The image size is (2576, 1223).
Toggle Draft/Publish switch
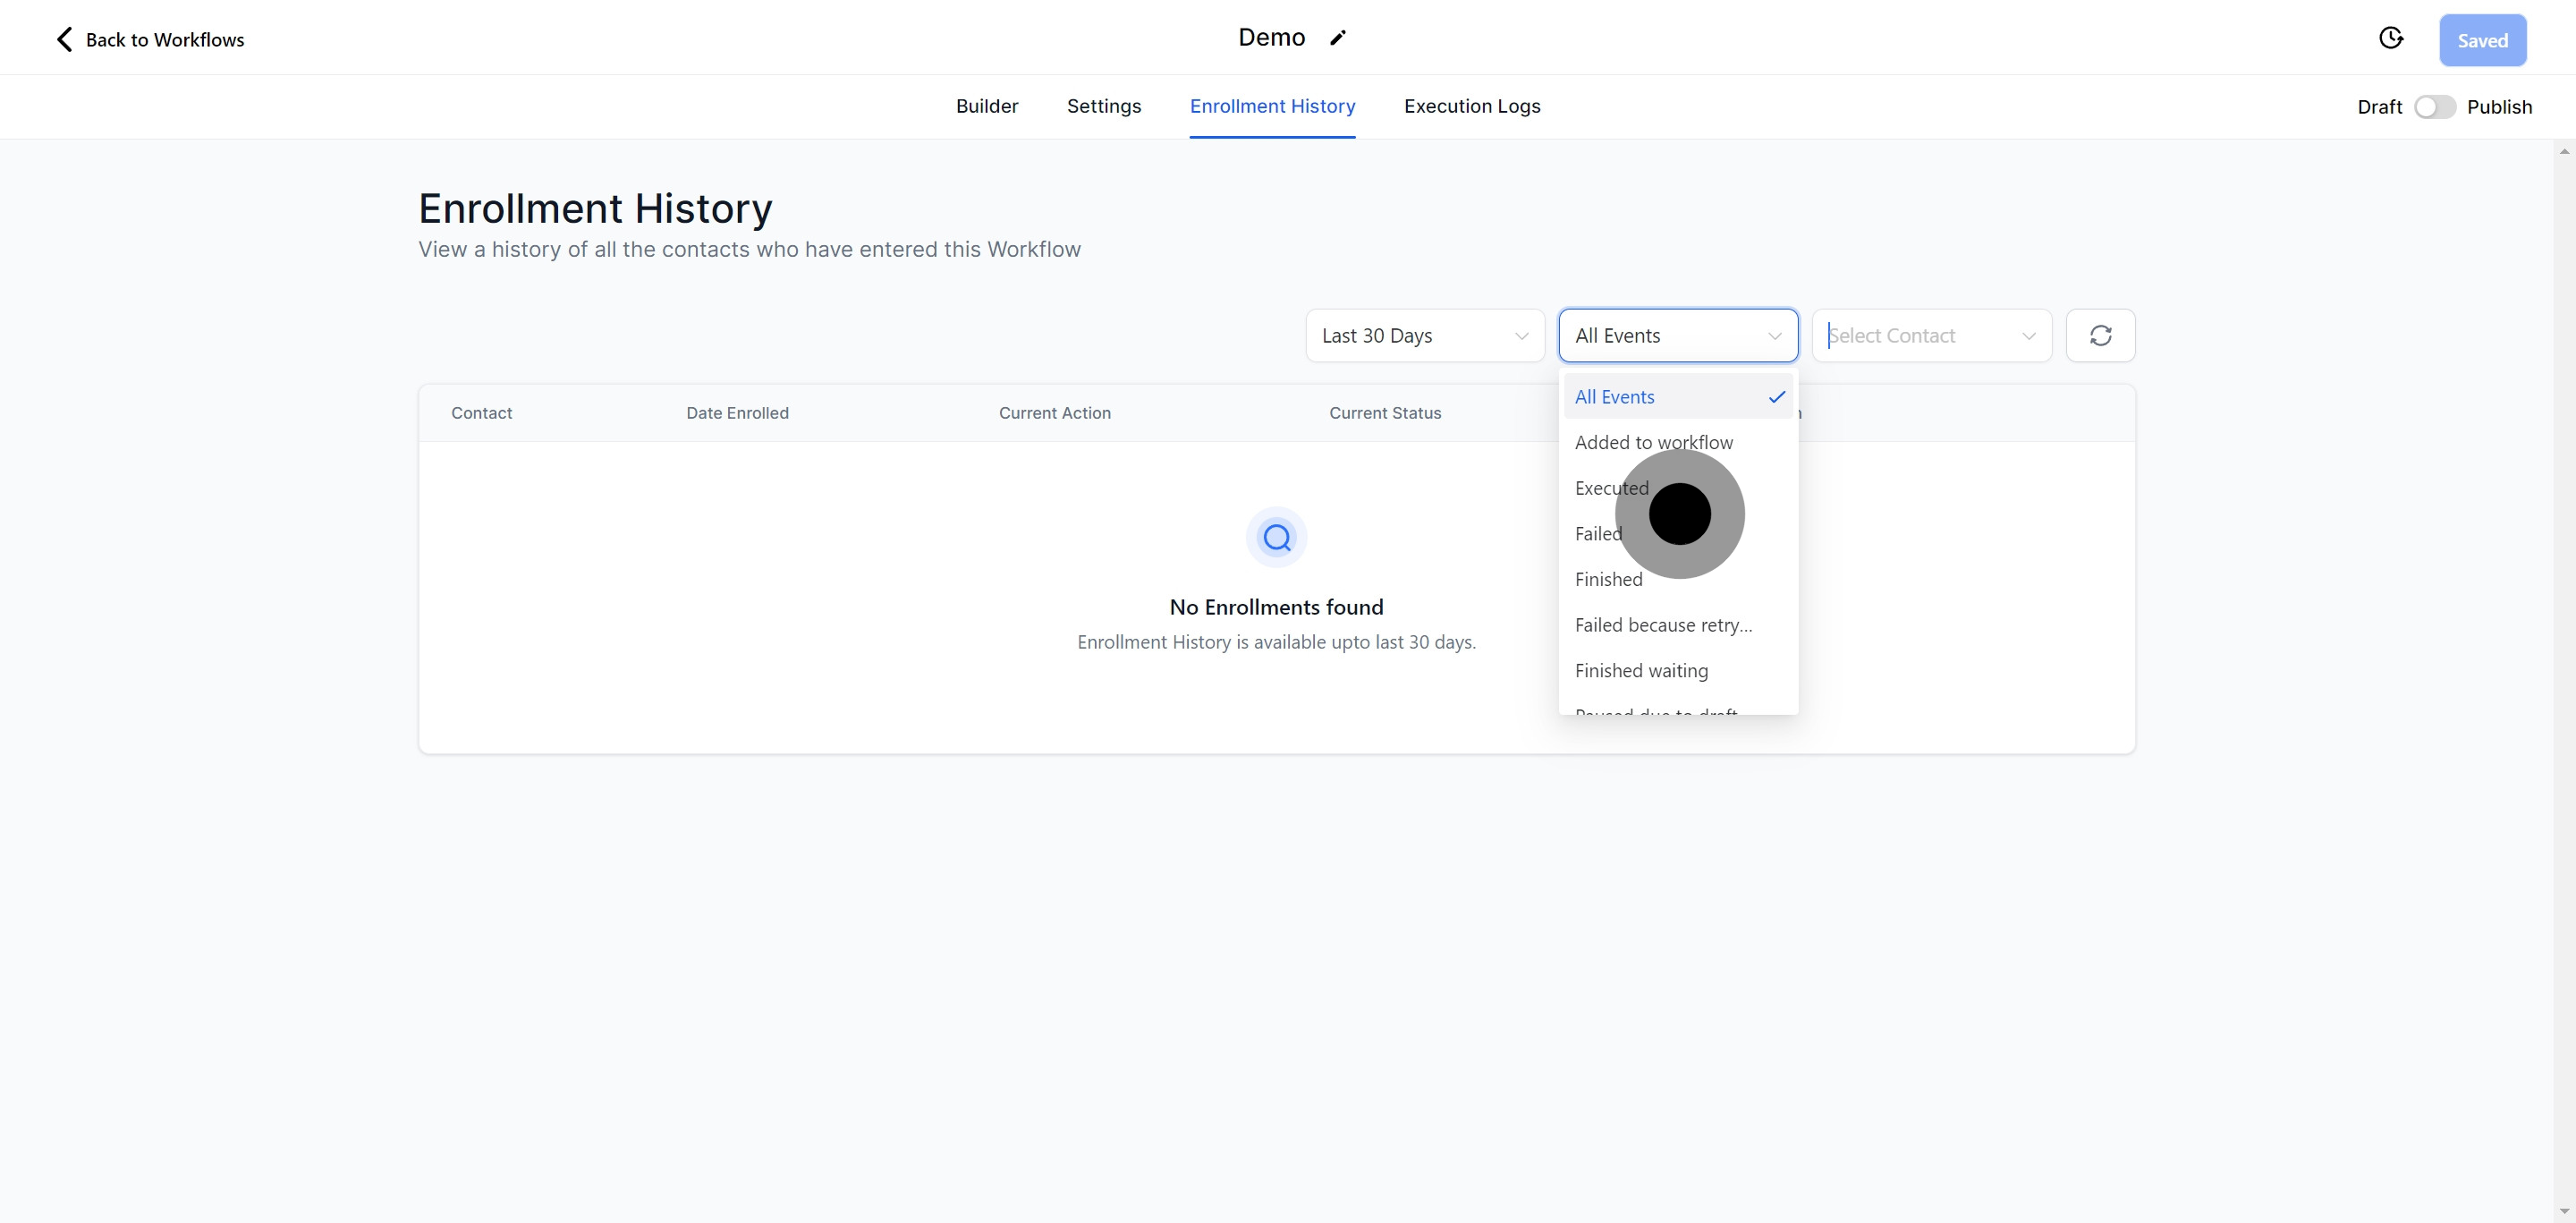[x=2434, y=107]
